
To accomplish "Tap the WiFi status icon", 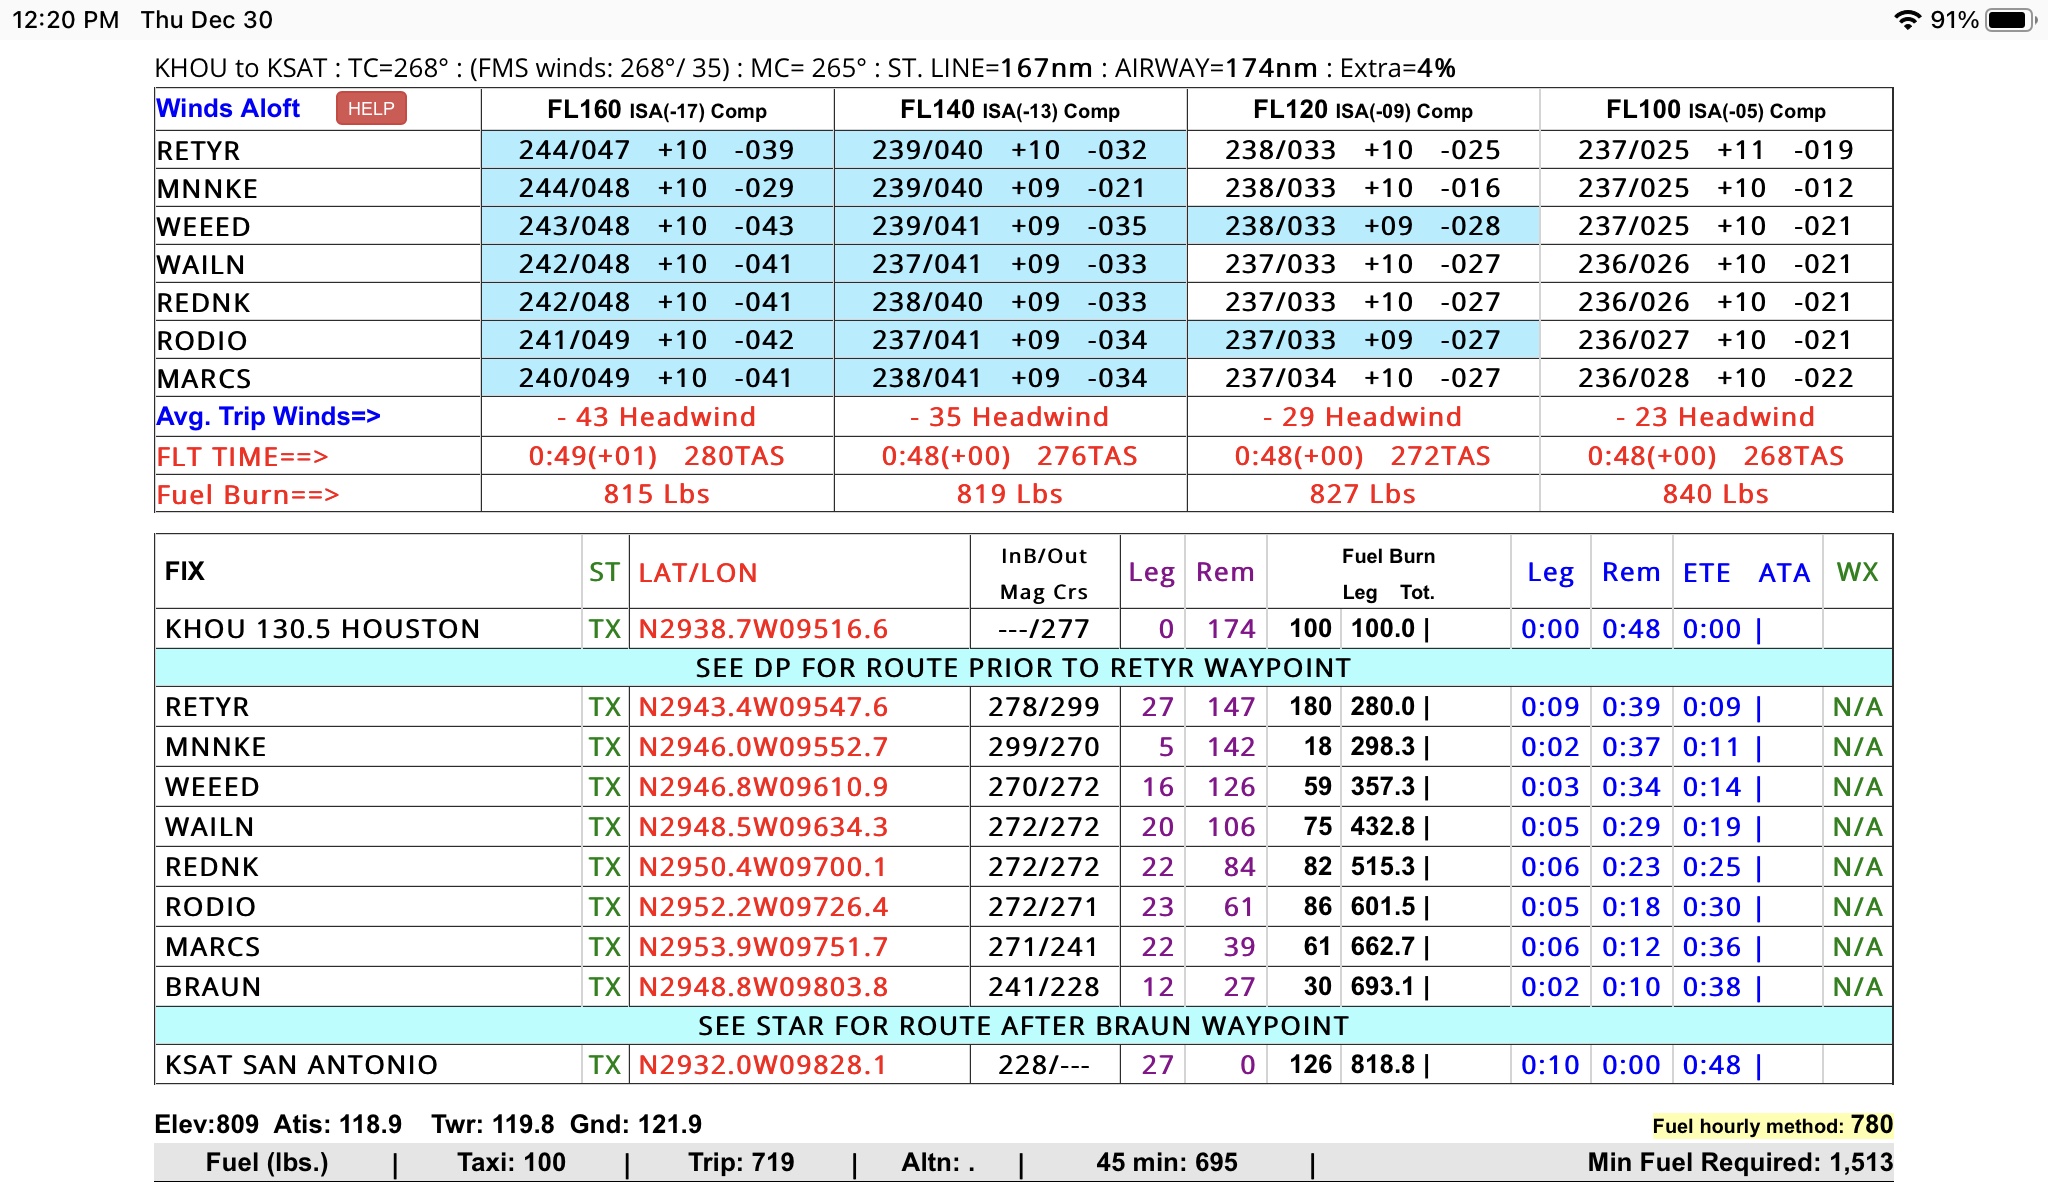I will pos(1908,19).
